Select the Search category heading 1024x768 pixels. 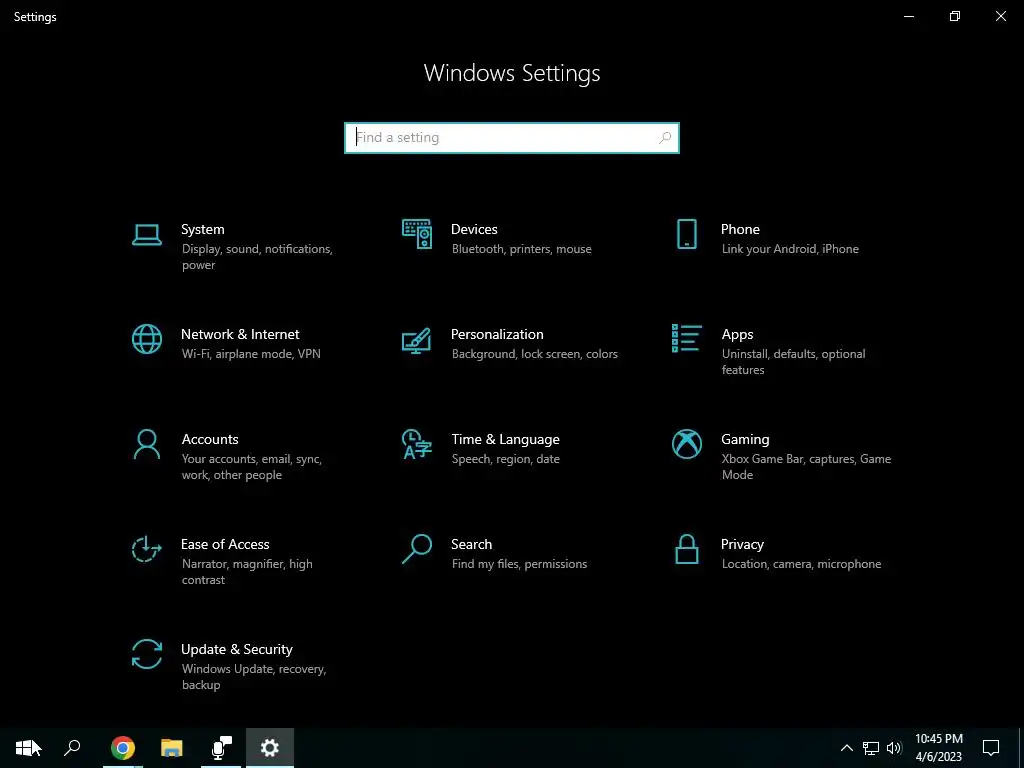472,544
